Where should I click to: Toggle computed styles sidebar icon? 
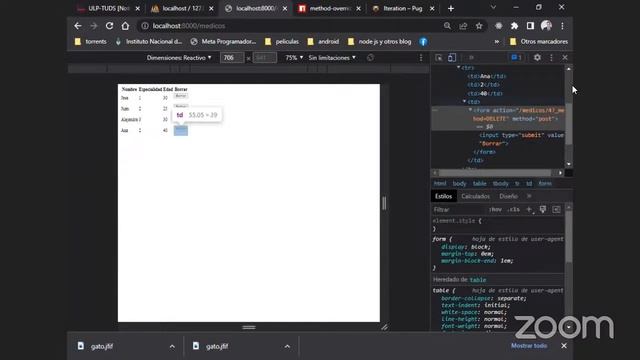[x=556, y=209]
